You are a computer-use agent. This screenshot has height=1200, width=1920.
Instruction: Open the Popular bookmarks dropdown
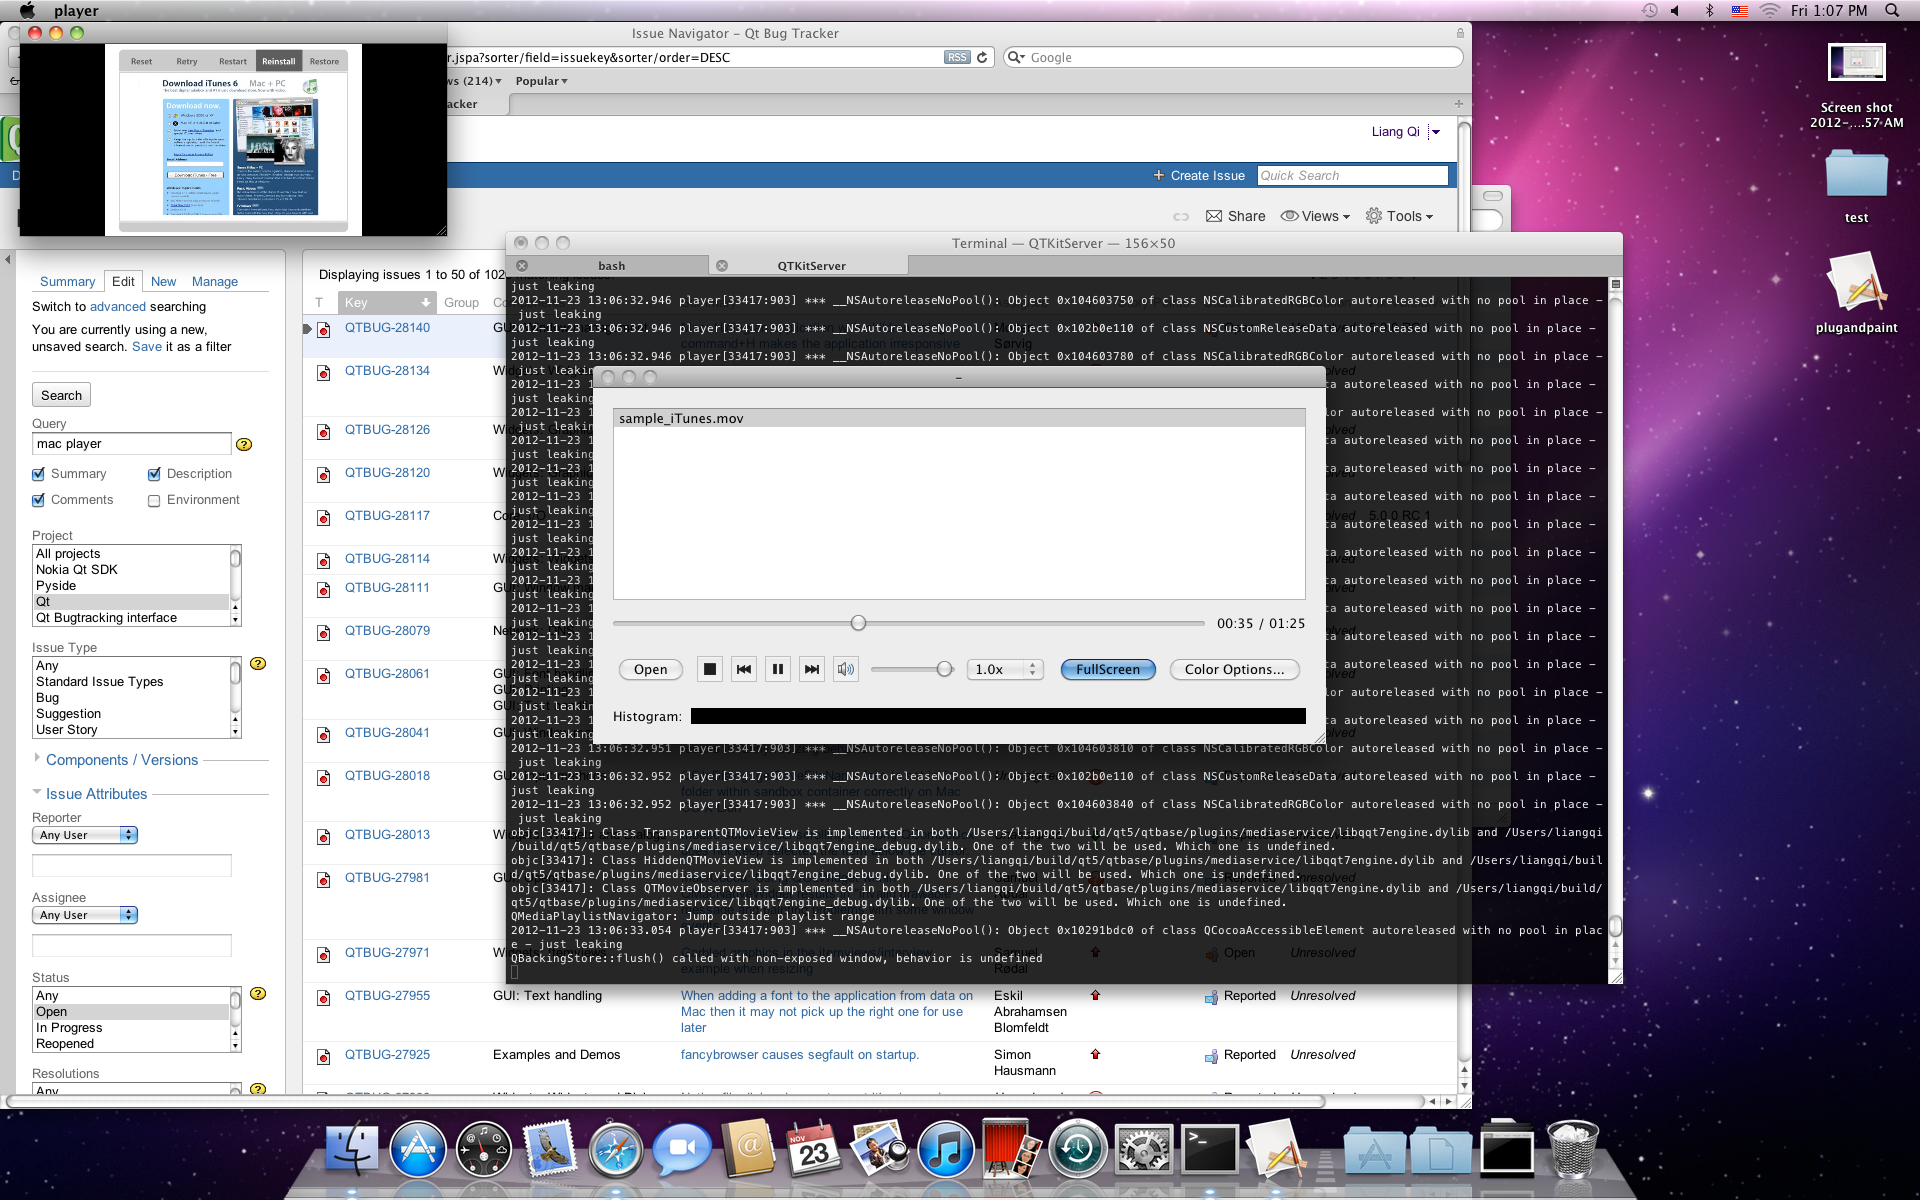pyautogui.click(x=541, y=81)
